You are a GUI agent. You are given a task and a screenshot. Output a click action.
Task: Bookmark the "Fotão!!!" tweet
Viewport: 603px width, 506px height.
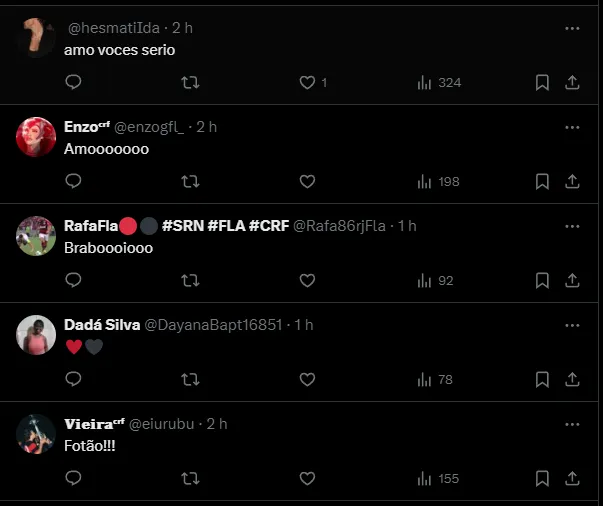click(x=542, y=478)
